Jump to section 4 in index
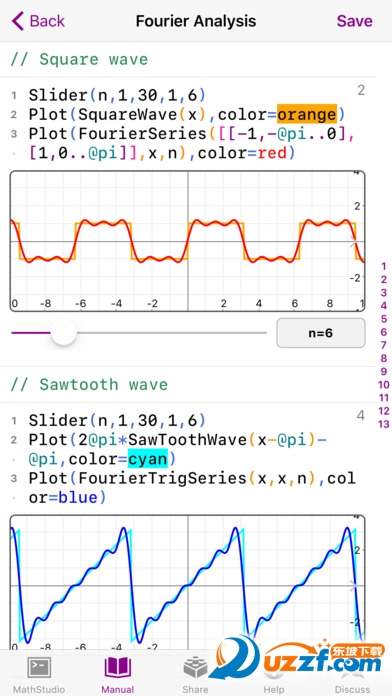Viewport: 392px width, 696px height. (x=384, y=306)
